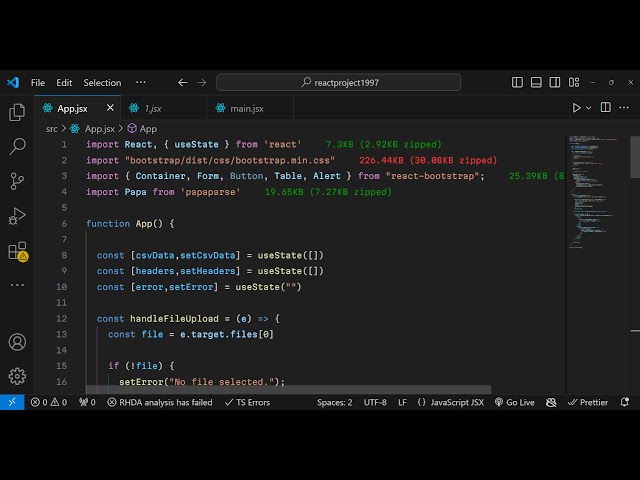Switch to the main.jsx tab
640x480 pixels.
(x=246, y=108)
